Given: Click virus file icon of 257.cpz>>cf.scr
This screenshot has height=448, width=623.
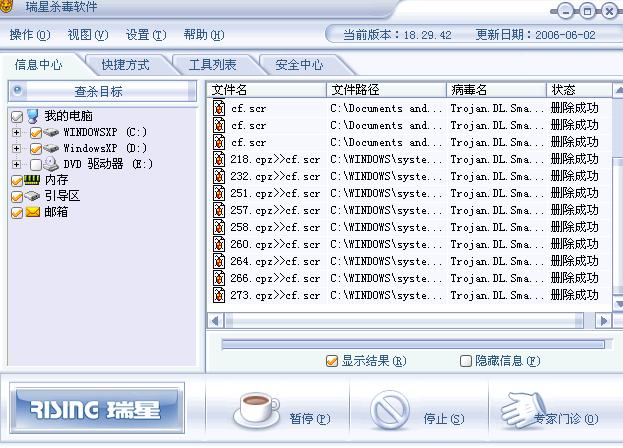Looking at the screenshot, I should coord(219,210).
